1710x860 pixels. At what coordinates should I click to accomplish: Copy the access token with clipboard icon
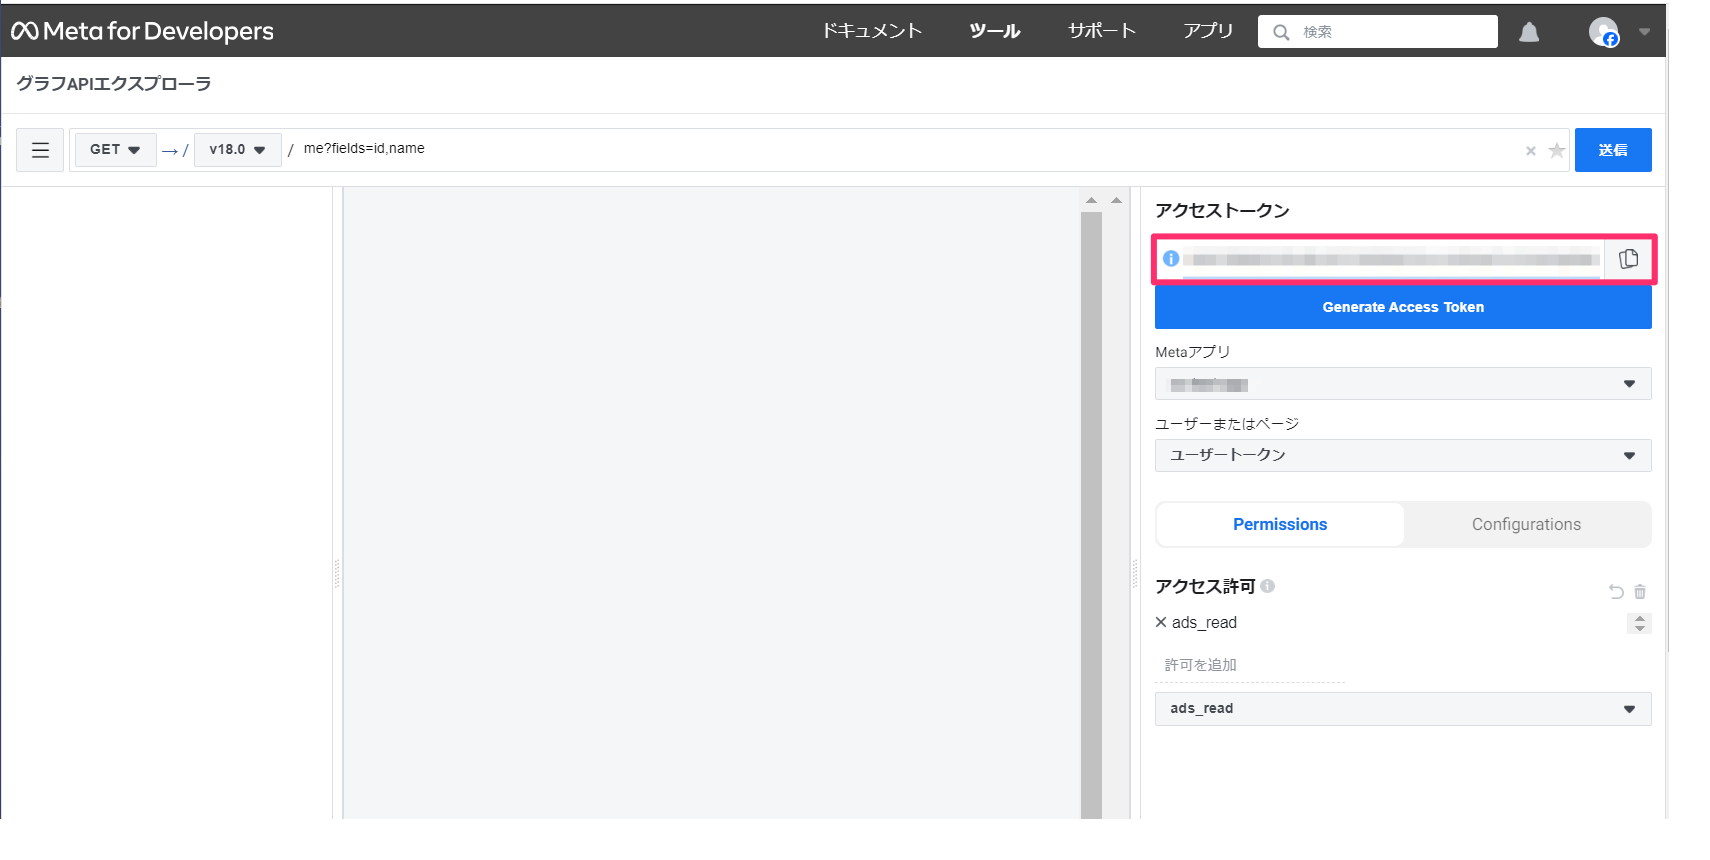point(1628,259)
